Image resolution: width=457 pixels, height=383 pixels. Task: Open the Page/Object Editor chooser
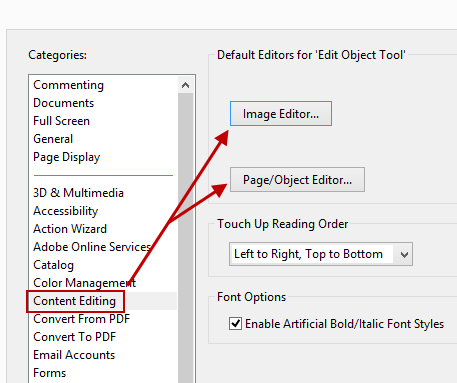click(297, 180)
